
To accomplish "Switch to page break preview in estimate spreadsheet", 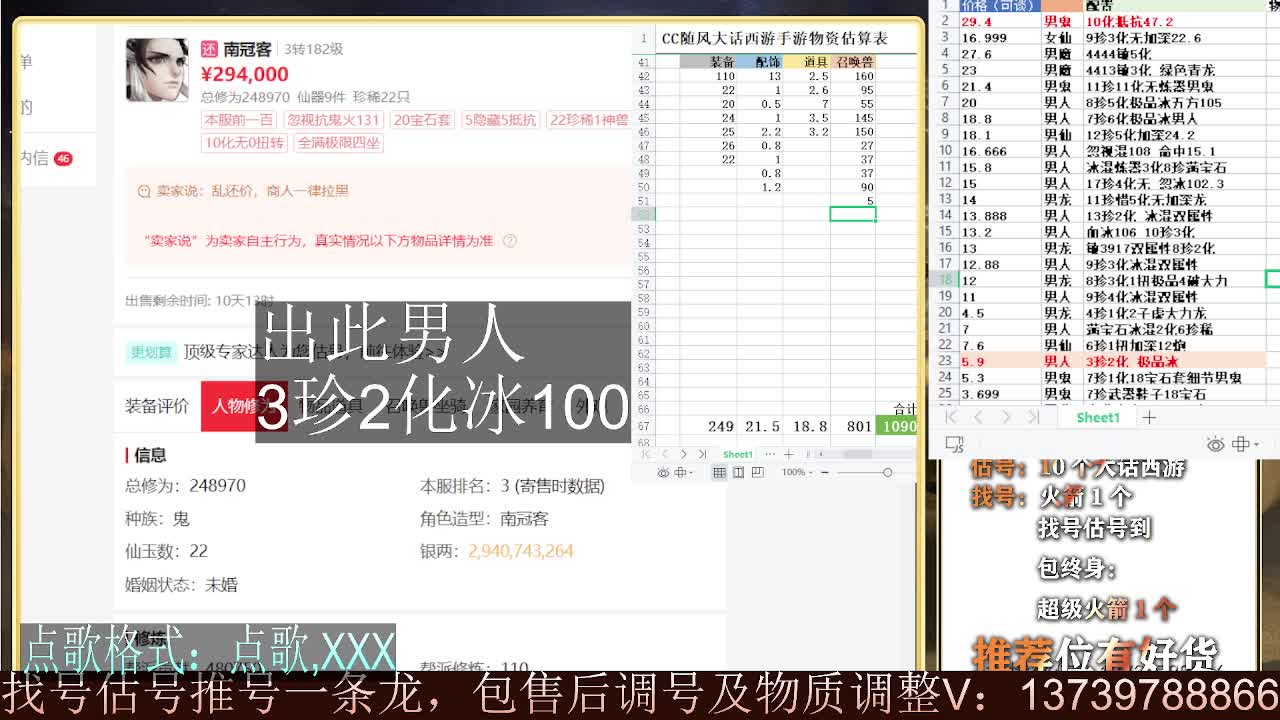I will [x=757, y=473].
